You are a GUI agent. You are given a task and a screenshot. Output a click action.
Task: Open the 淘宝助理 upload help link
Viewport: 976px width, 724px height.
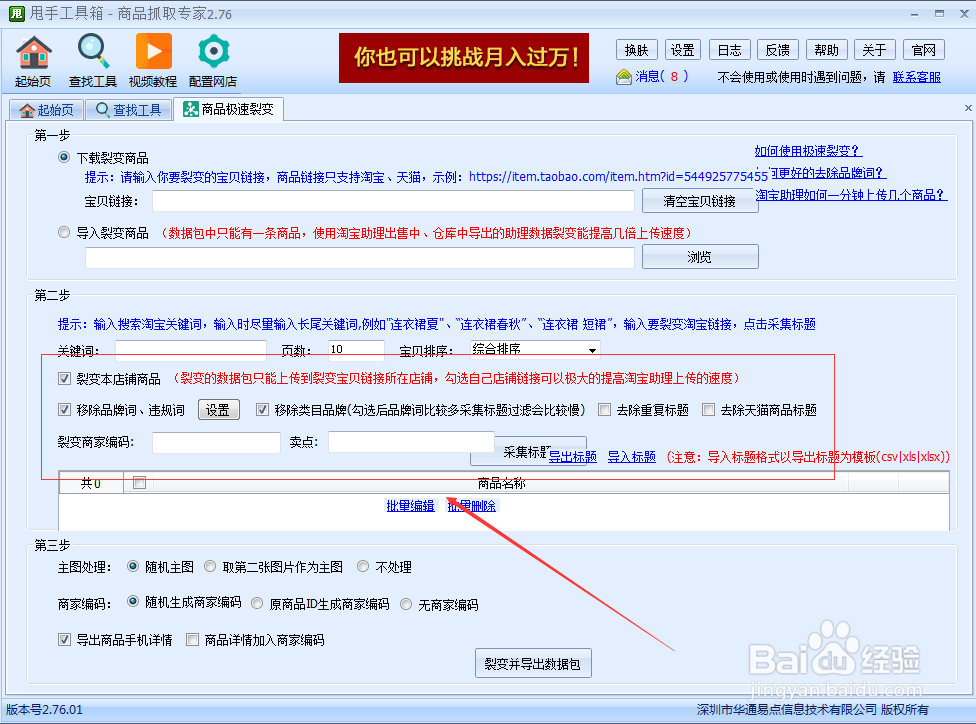pyautogui.click(x=851, y=195)
